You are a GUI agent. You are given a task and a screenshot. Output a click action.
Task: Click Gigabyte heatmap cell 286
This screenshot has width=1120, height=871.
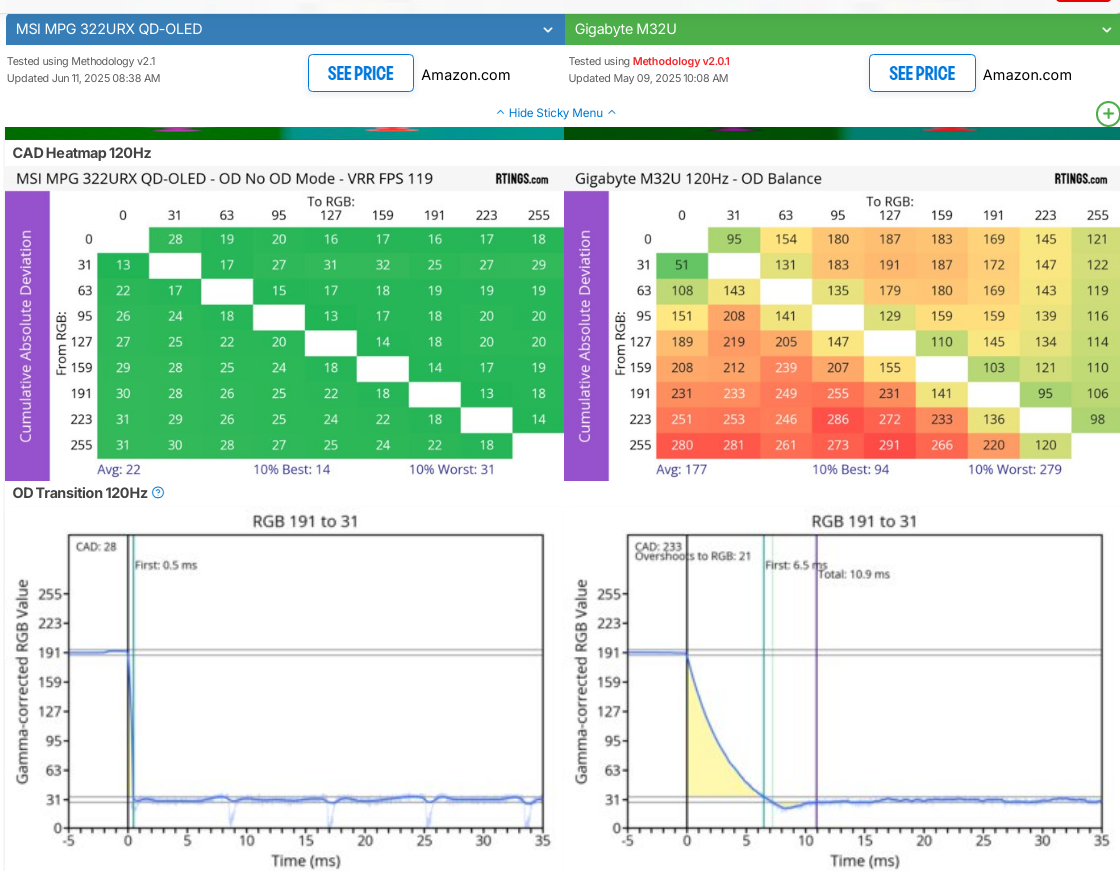pos(838,419)
